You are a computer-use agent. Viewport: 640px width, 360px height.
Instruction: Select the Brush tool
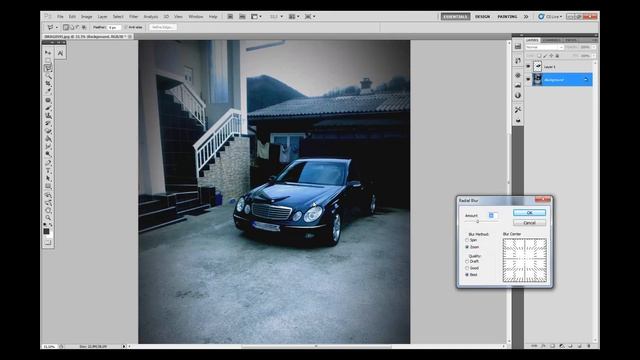click(x=48, y=108)
